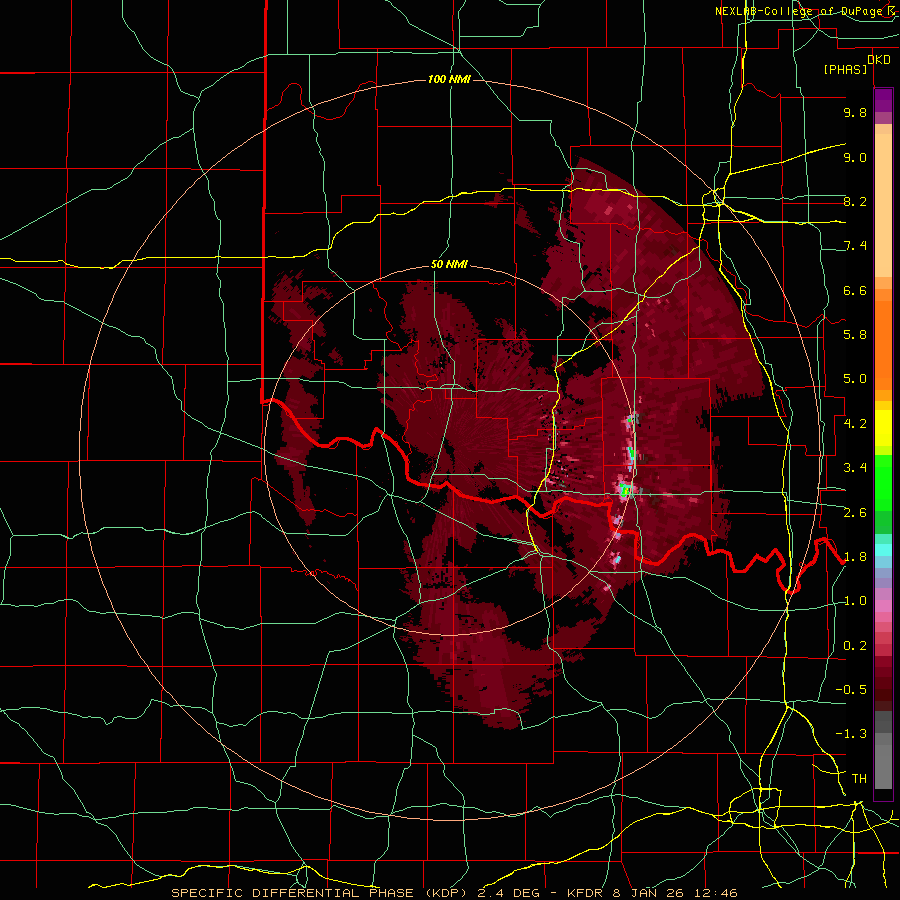Viewport: 900px width, 900px height.
Task: Click the 4.2 value on the color scale
Action: pos(855,424)
